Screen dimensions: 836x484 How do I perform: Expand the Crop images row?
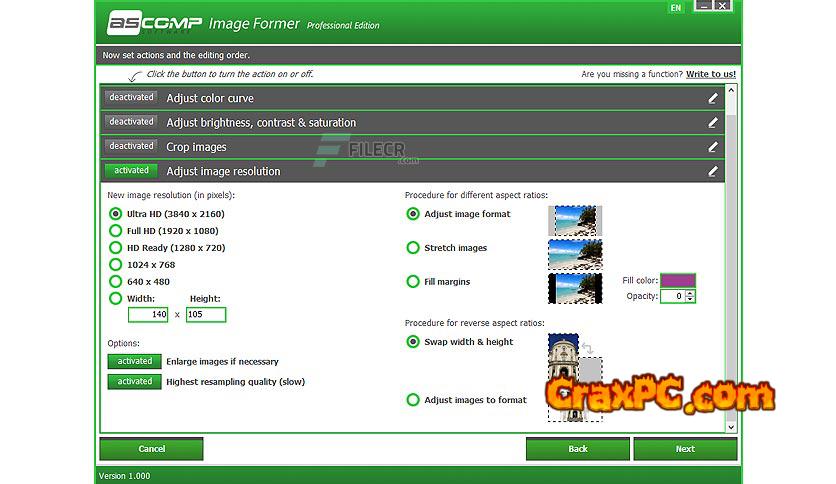coord(412,147)
